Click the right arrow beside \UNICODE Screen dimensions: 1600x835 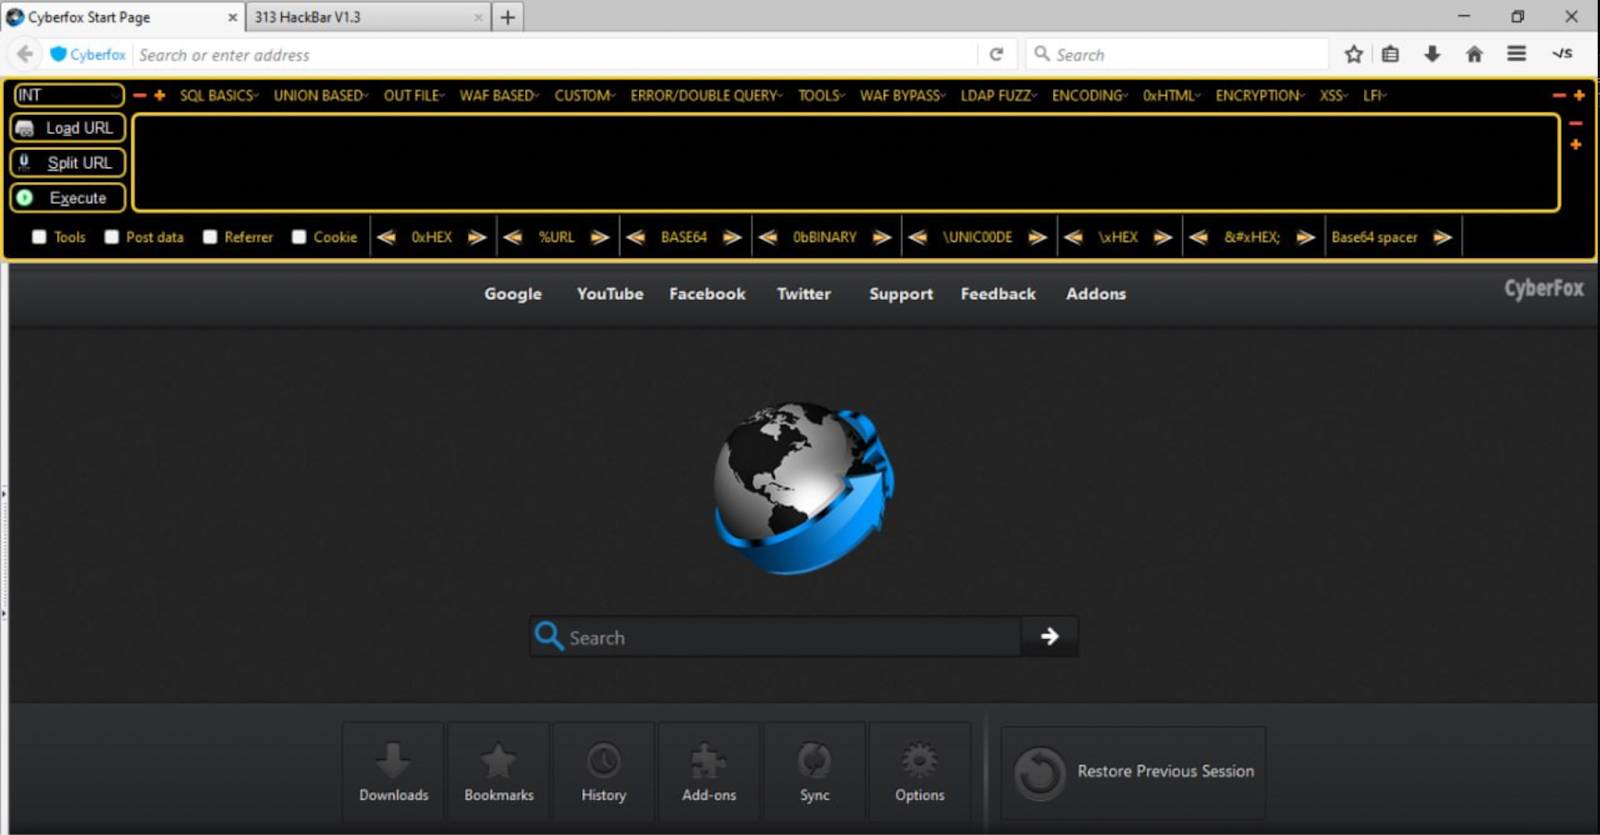click(1038, 237)
